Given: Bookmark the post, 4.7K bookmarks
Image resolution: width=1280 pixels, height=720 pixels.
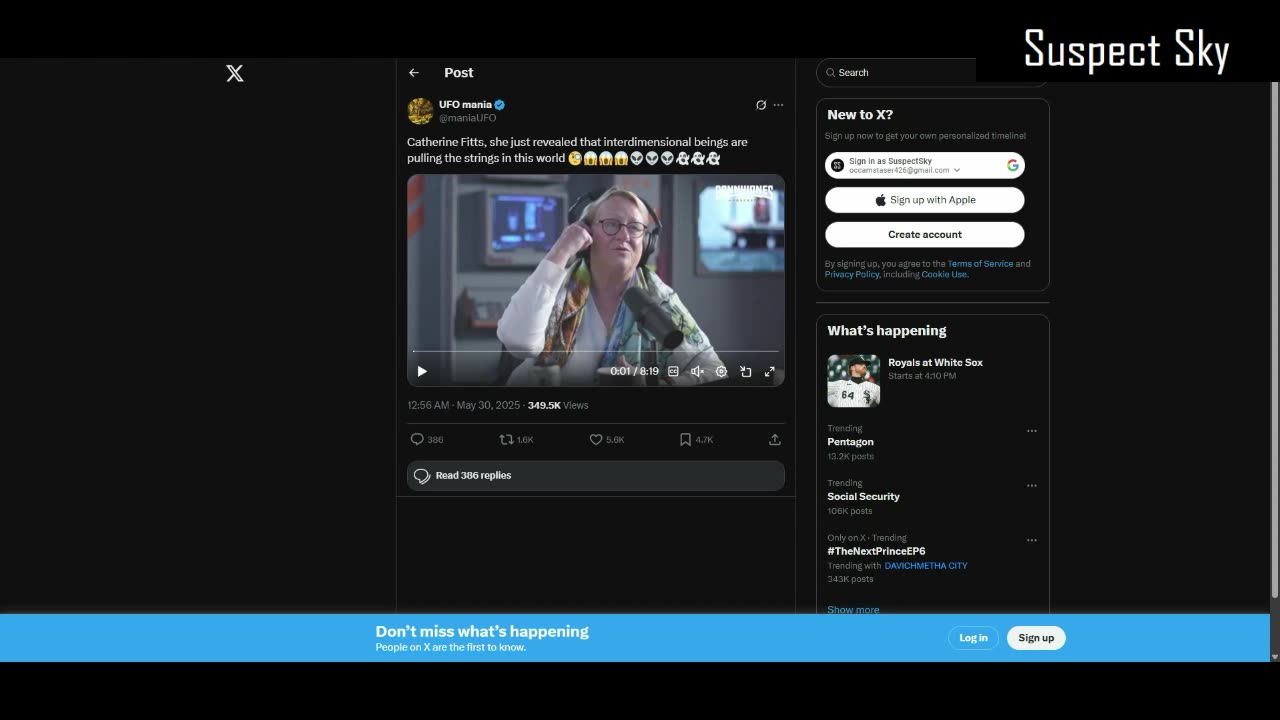Looking at the screenshot, I should pos(696,439).
